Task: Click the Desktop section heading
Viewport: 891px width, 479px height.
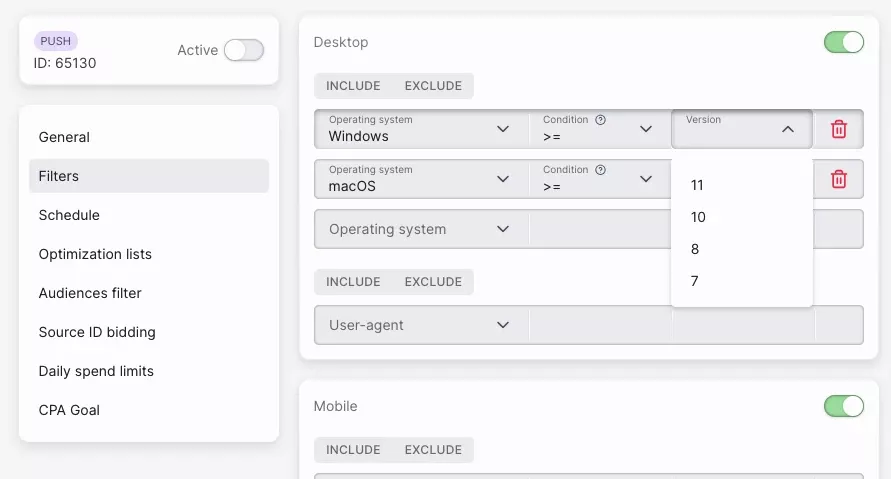Action: 341,42
